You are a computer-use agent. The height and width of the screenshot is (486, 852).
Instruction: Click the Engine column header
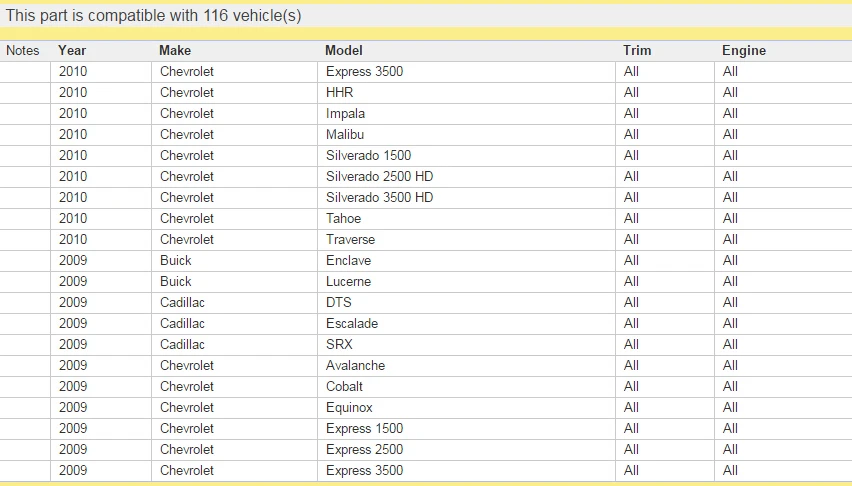point(744,51)
